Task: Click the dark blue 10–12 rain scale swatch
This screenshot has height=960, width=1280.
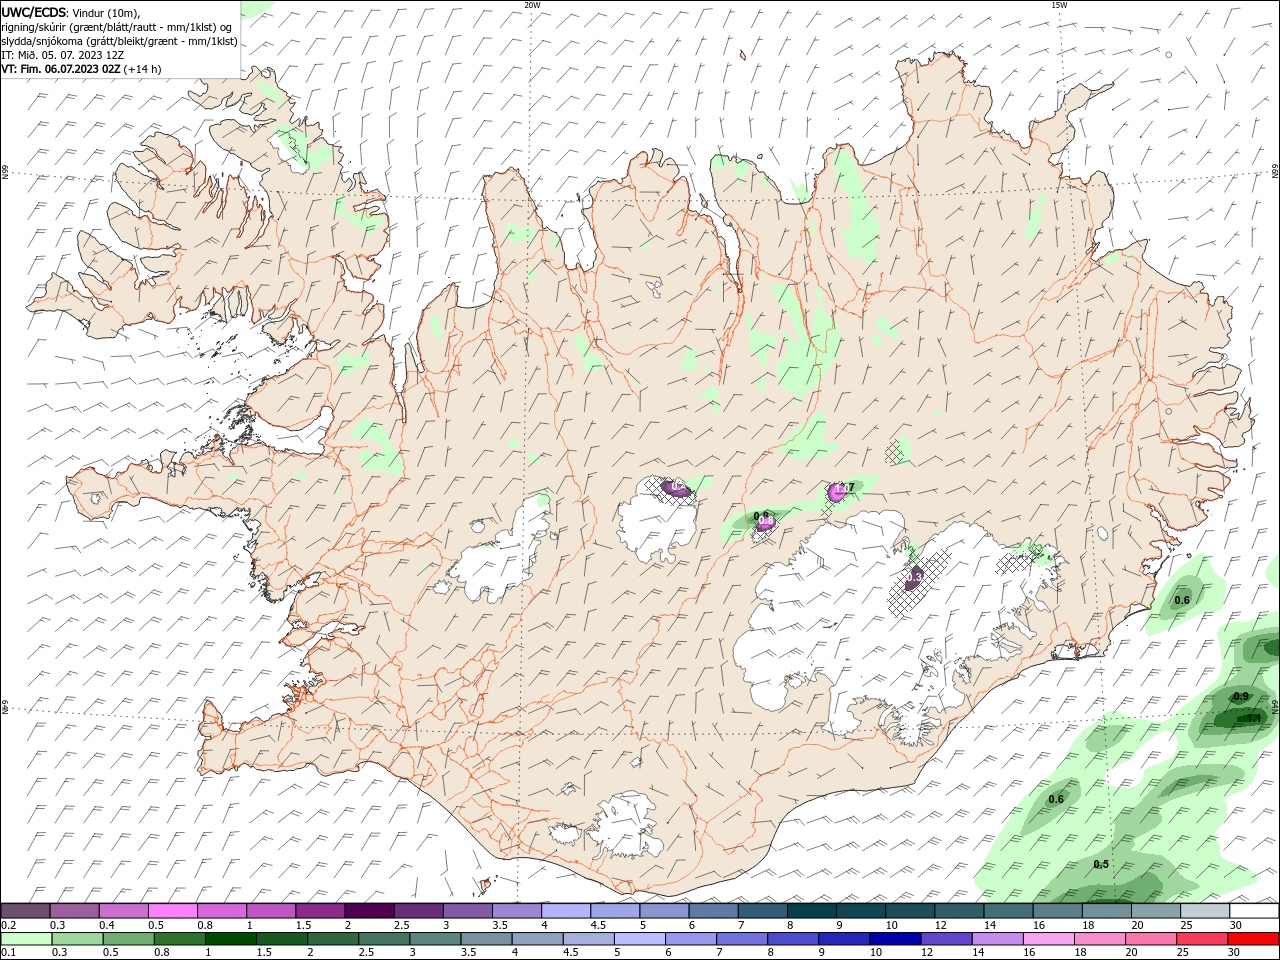Action: point(894,938)
